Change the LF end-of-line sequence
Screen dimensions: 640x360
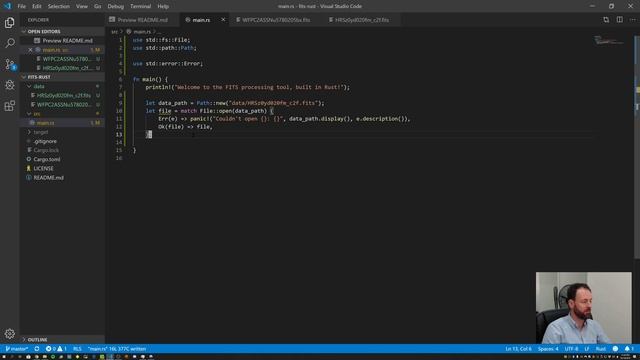(587, 349)
